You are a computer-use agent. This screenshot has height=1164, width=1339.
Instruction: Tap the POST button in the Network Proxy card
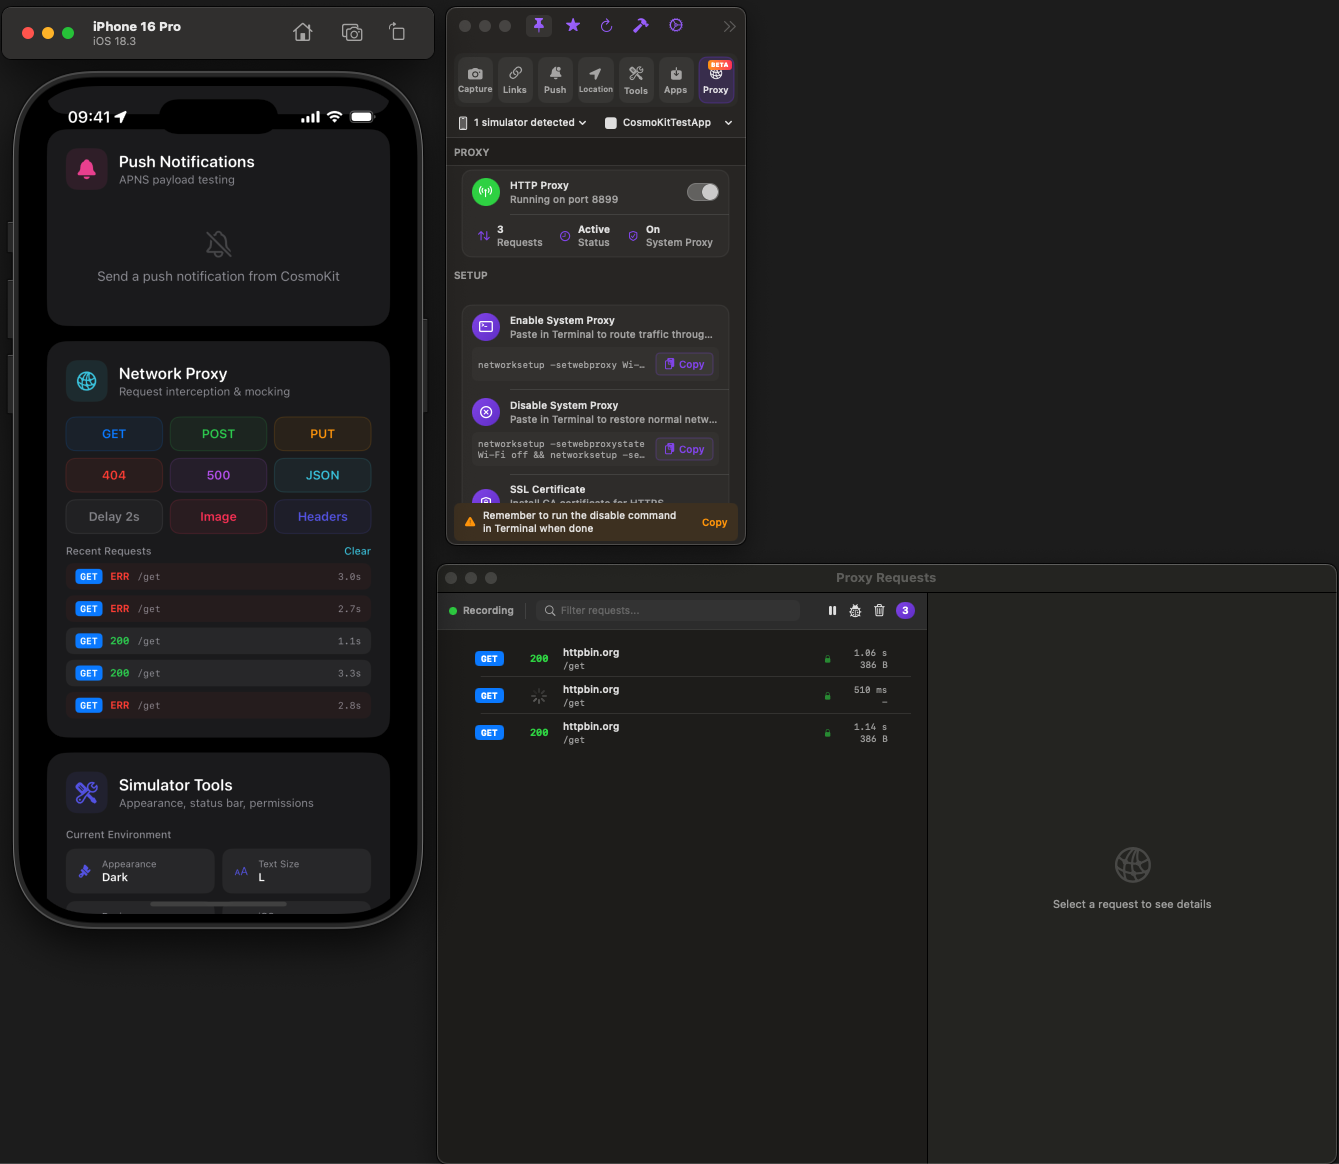(x=218, y=434)
